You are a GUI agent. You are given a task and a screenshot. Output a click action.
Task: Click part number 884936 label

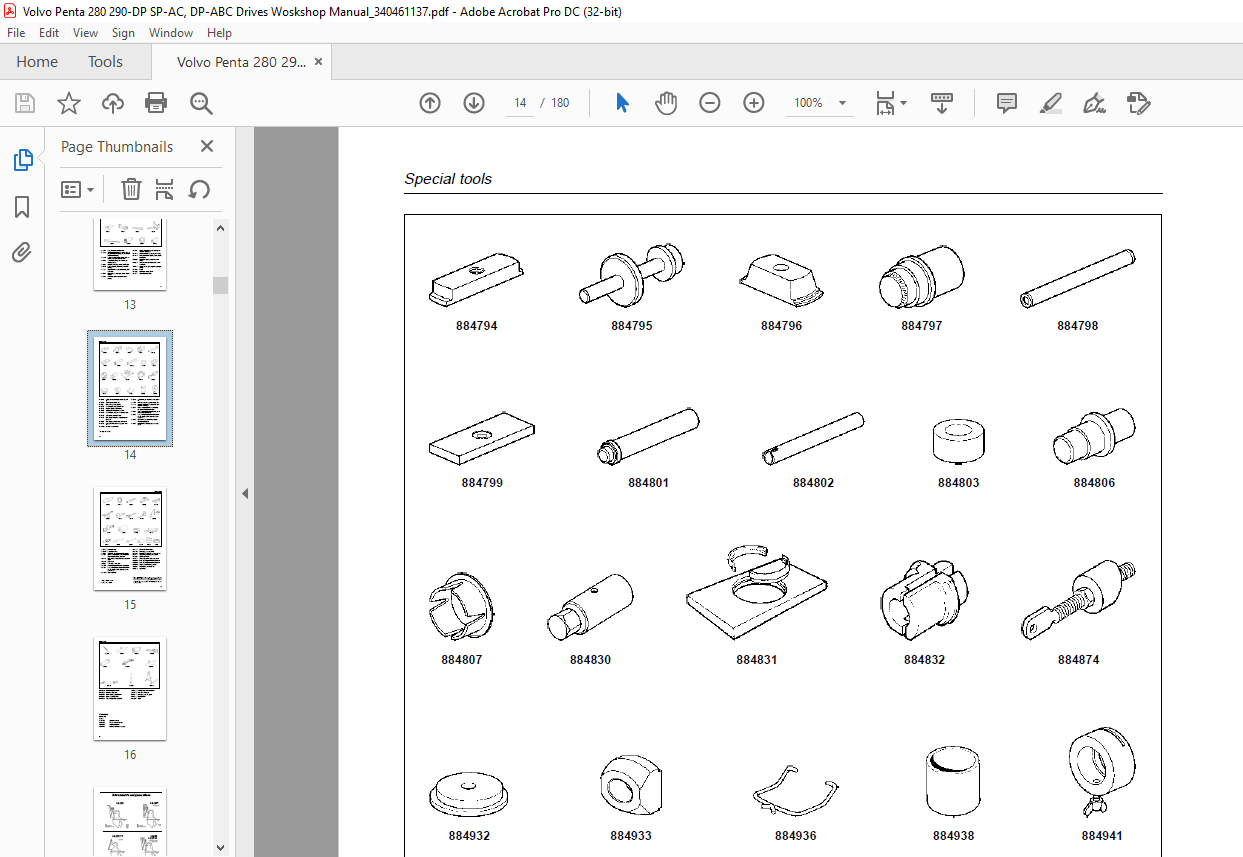pos(795,836)
